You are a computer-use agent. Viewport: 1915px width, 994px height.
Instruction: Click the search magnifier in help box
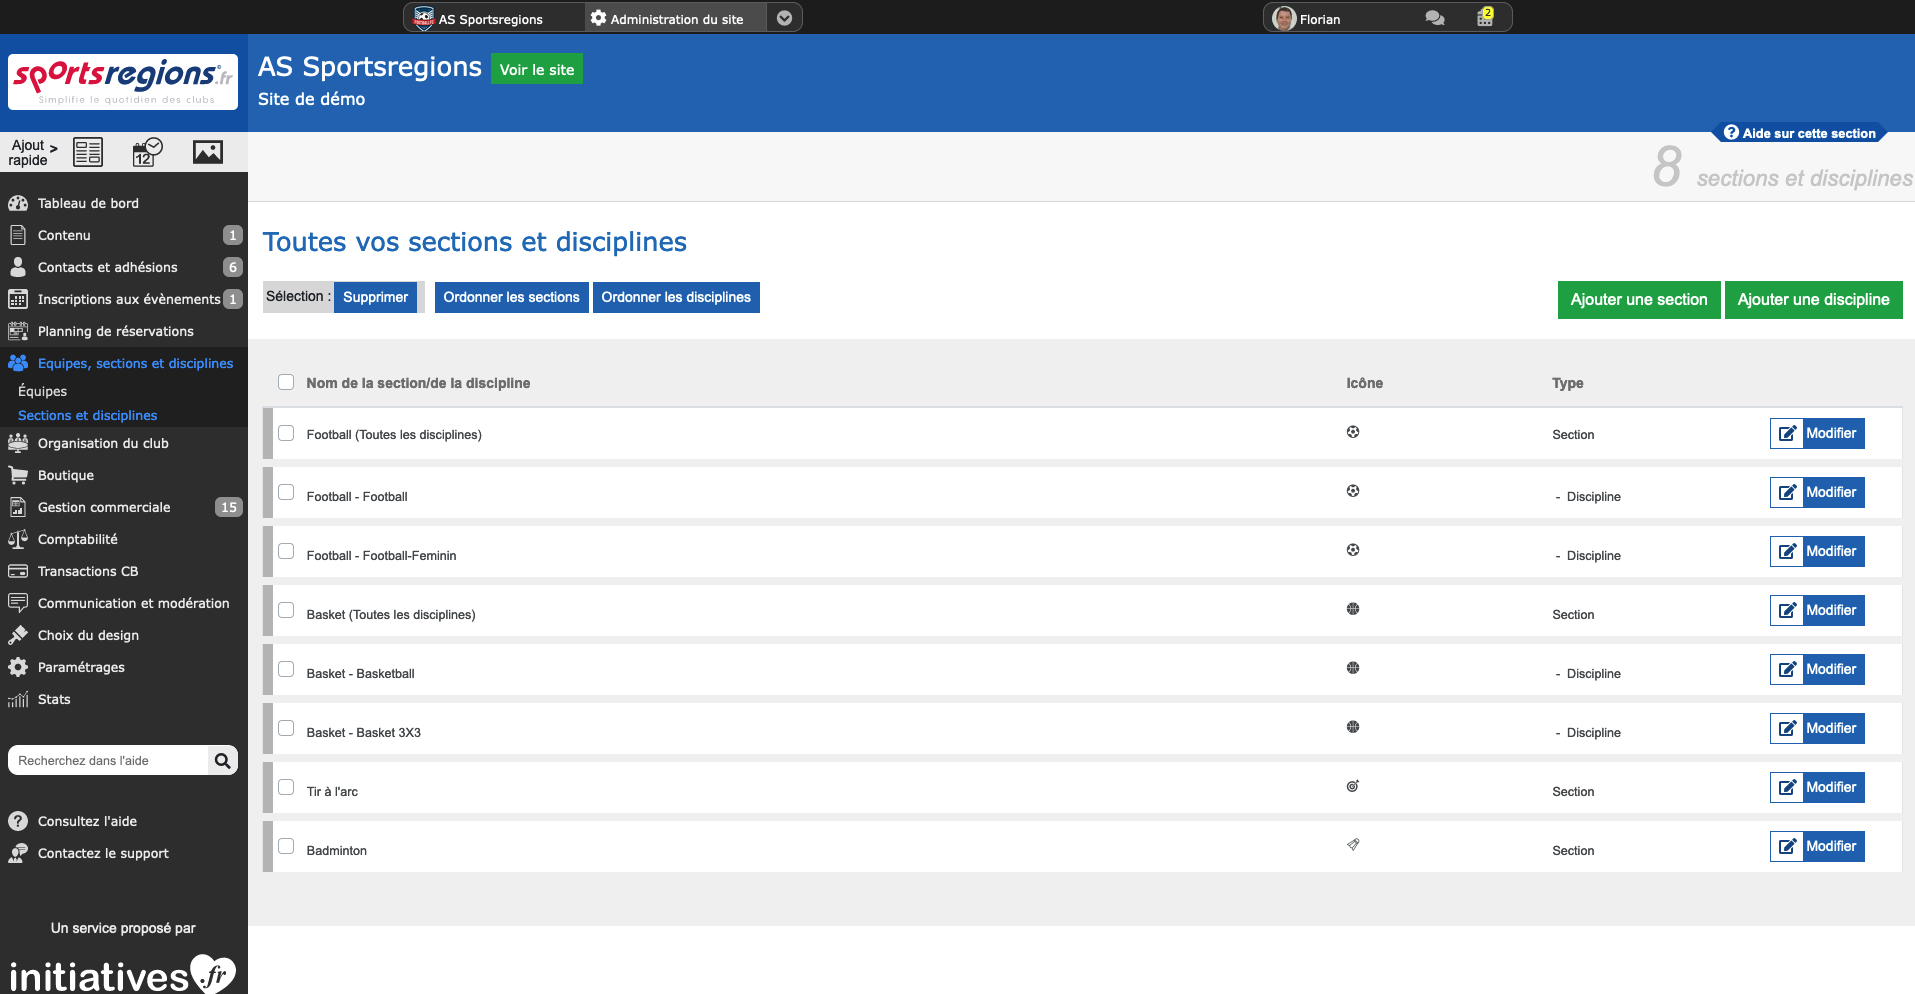(x=222, y=761)
